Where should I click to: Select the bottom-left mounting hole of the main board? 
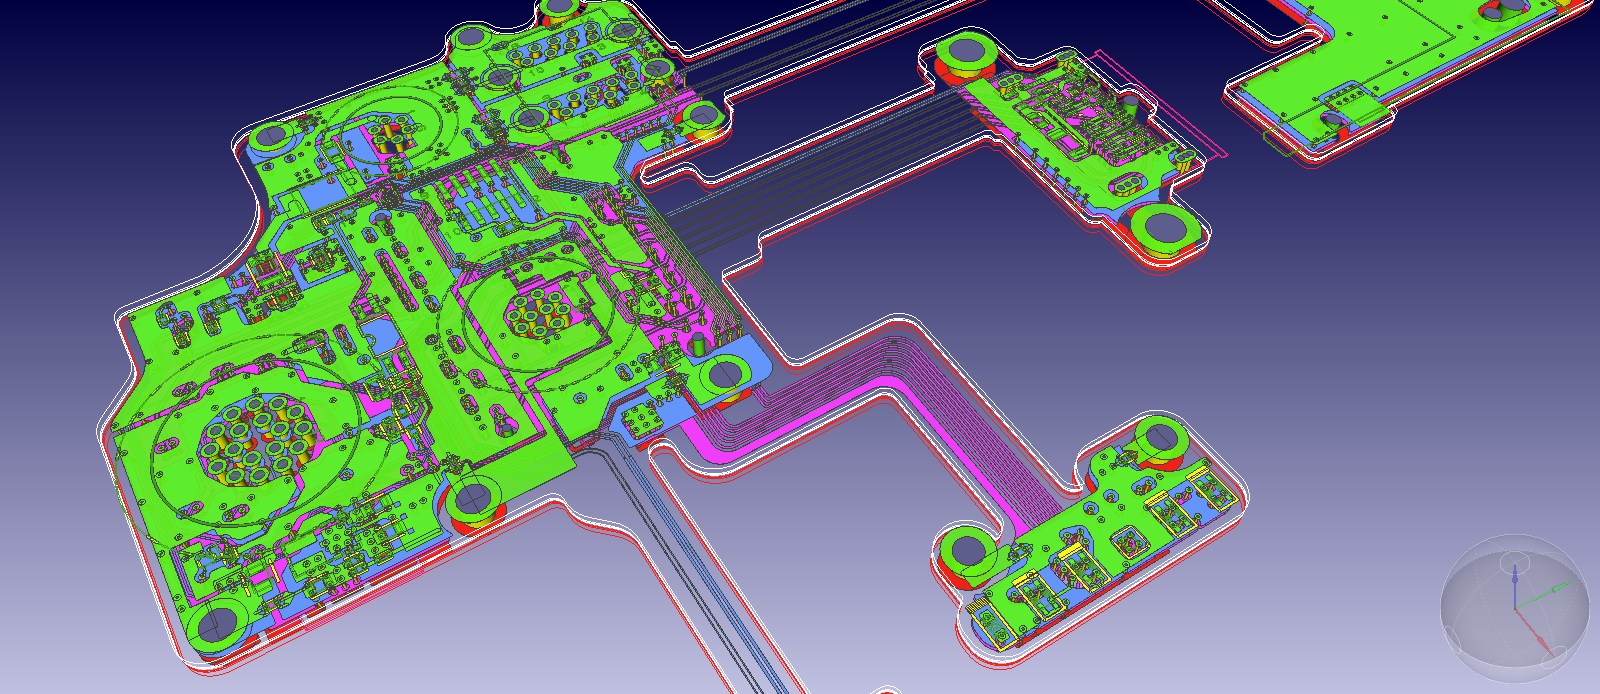tap(213, 626)
